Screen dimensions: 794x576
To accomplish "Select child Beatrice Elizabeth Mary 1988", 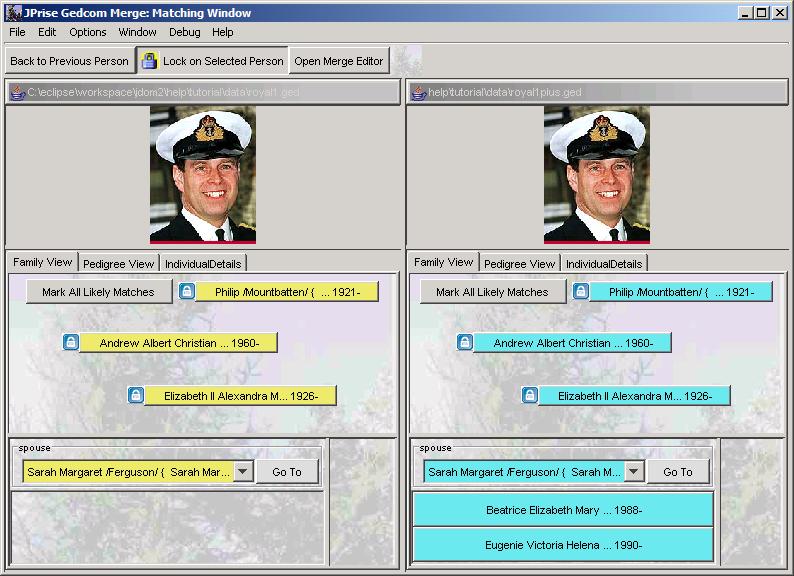I will pos(563,510).
